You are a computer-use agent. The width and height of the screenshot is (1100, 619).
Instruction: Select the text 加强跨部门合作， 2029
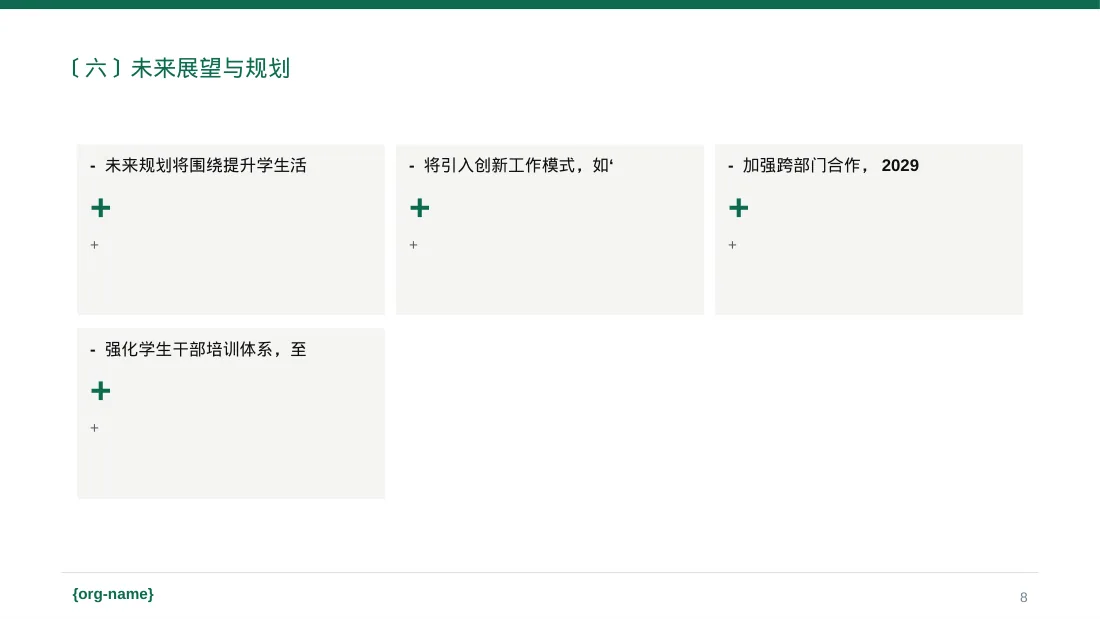(831, 166)
